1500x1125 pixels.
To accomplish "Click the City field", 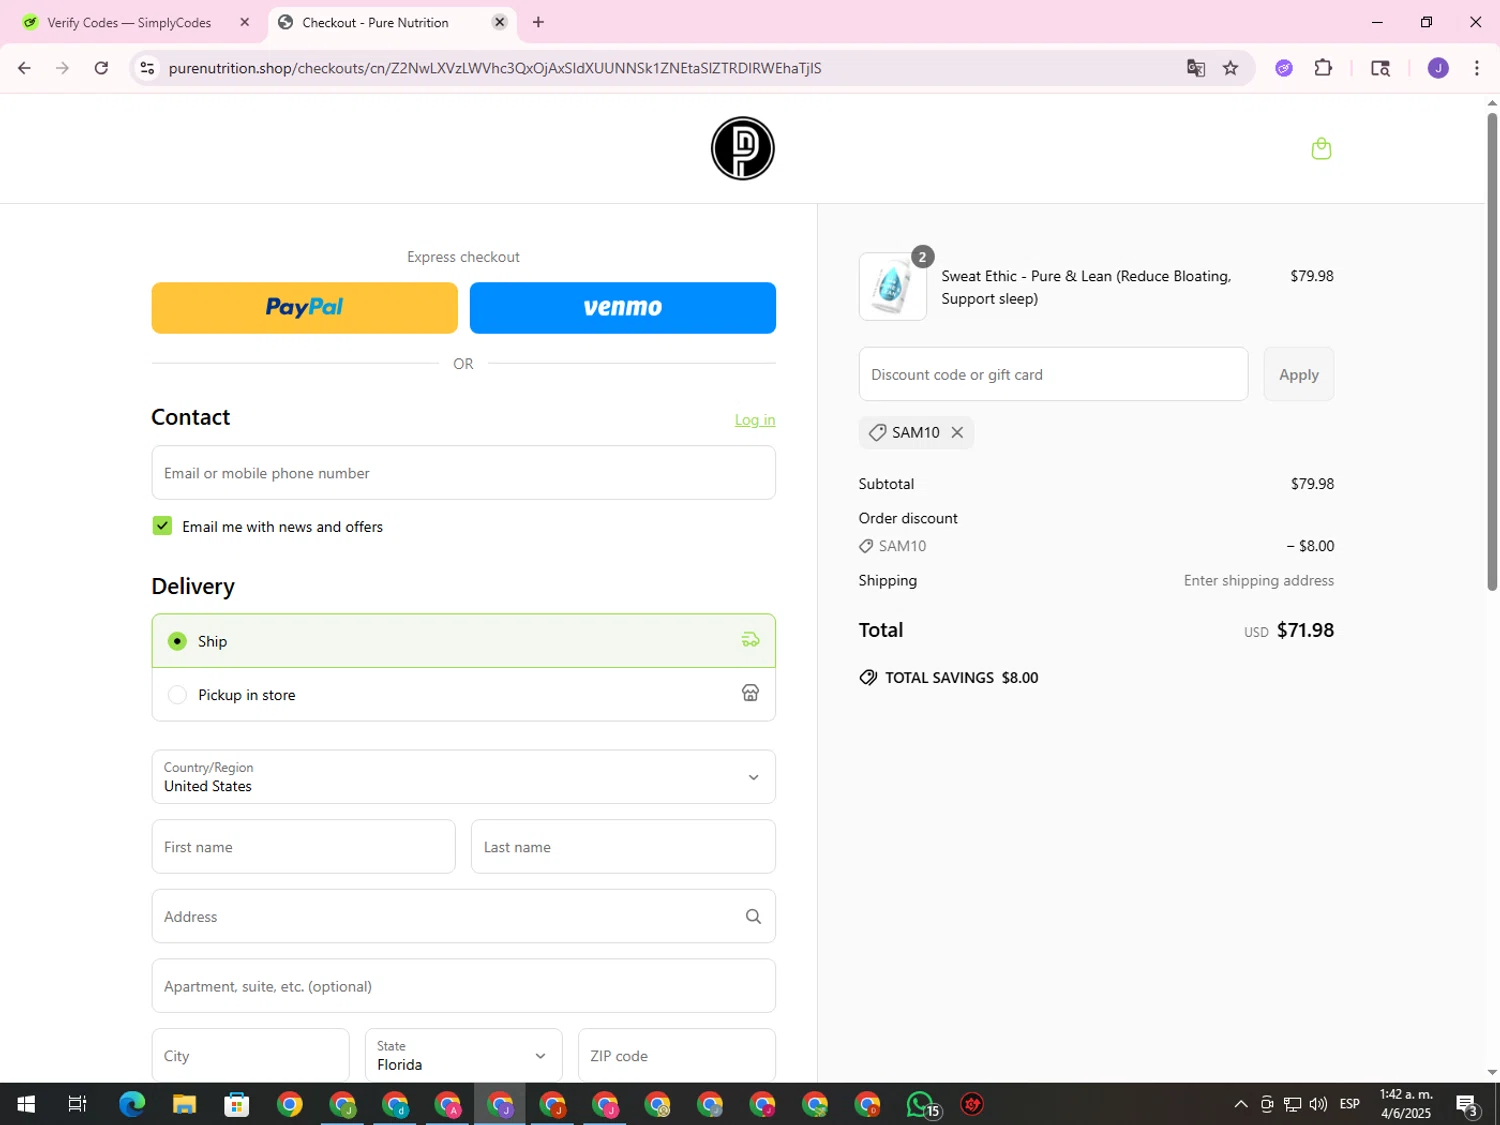I will tap(250, 1055).
